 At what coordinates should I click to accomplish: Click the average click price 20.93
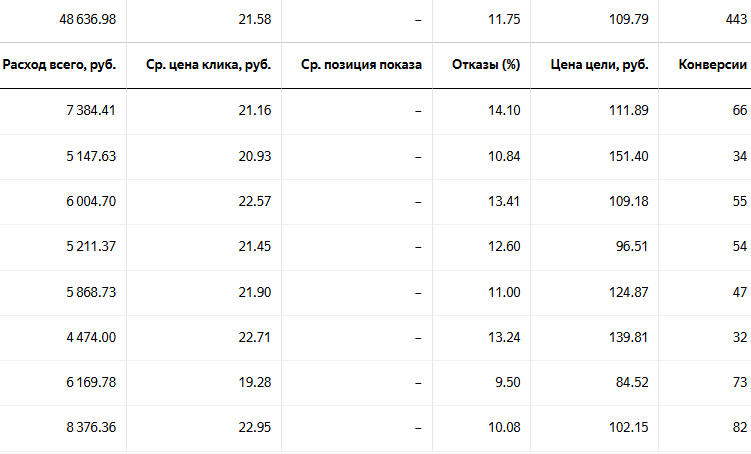click(x=255, y=157)
